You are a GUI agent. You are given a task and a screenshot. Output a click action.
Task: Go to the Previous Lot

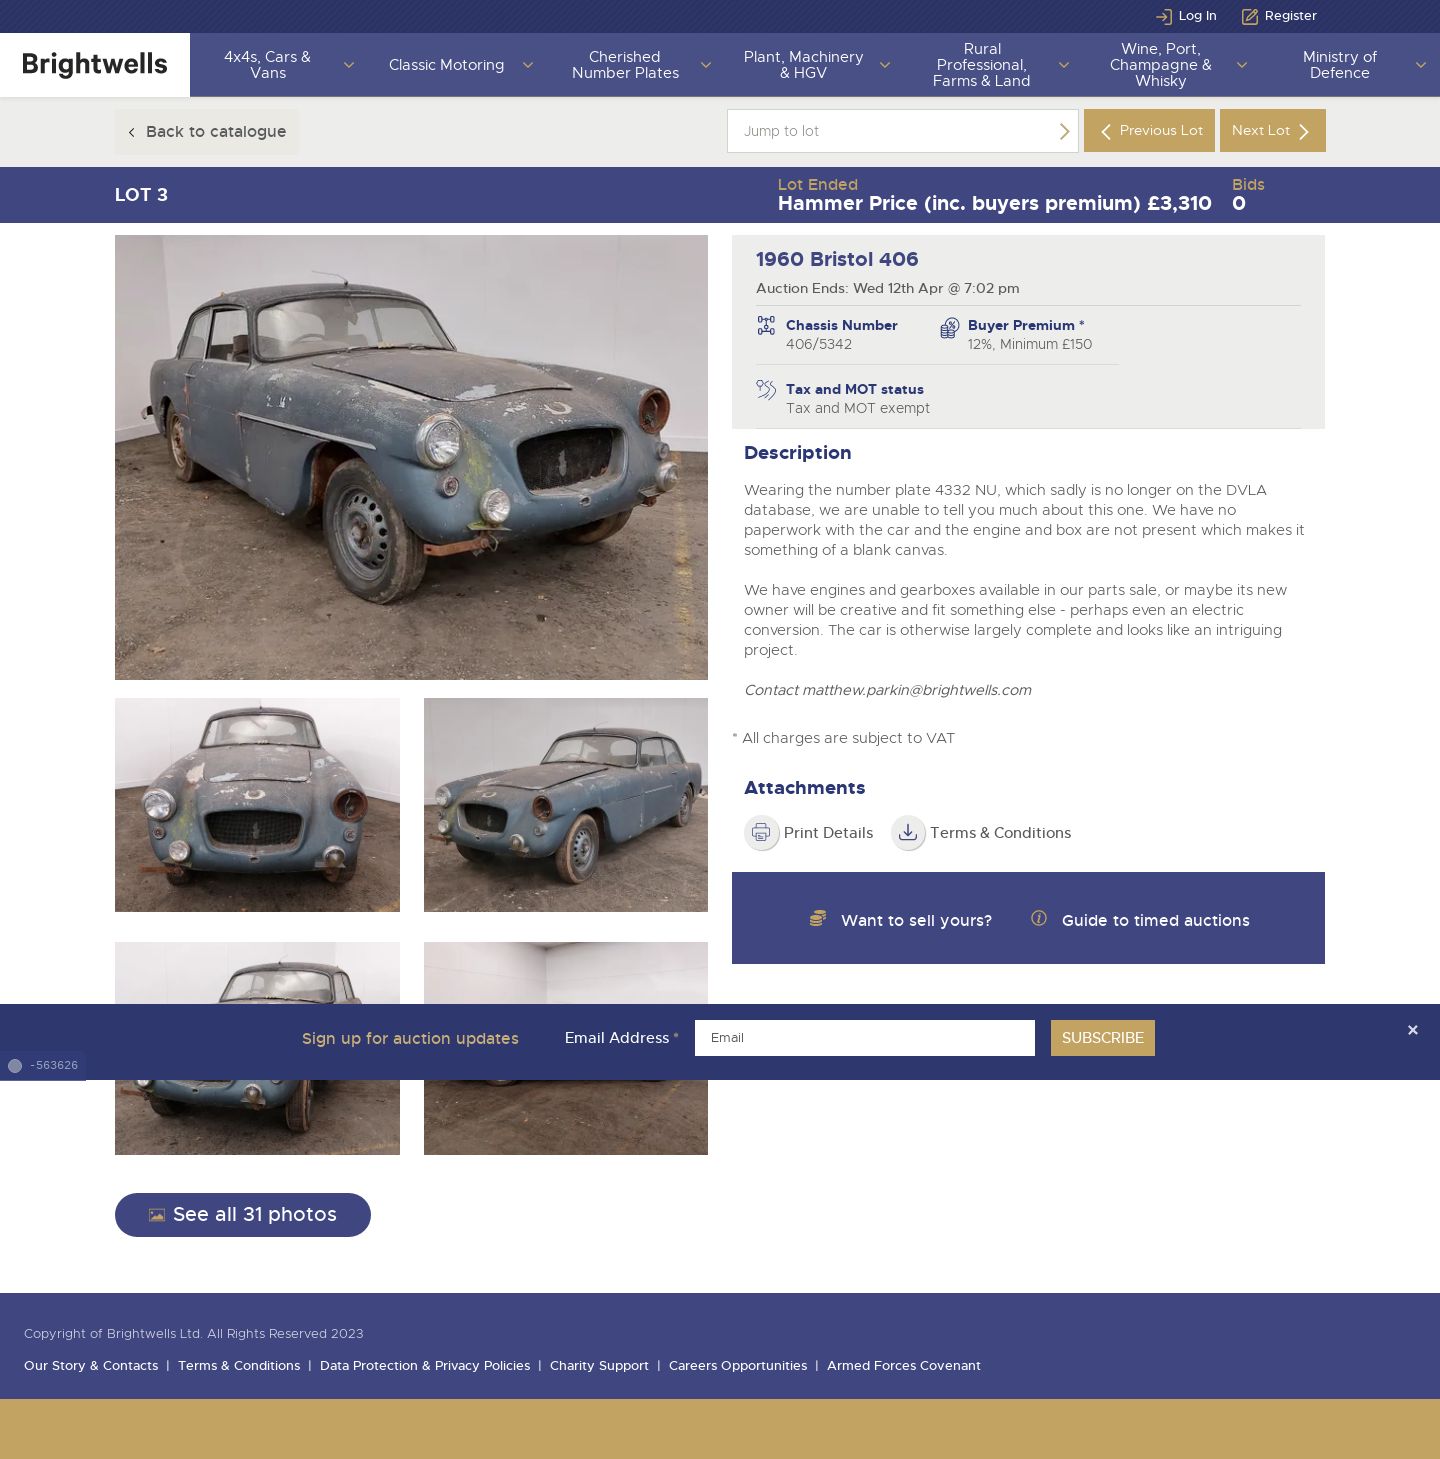click(x=1149, y=131)
